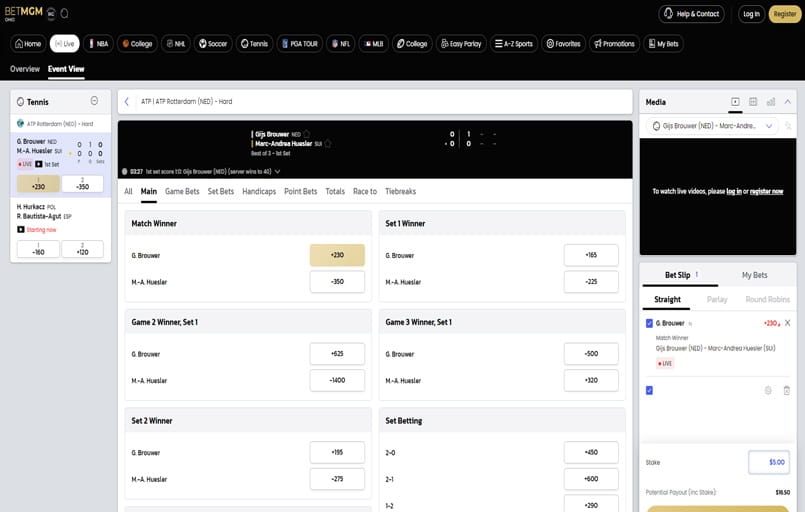Open the Home navigation item
Image resolution: width=805 pixels, height=512 pixels.
coord(28,44)
